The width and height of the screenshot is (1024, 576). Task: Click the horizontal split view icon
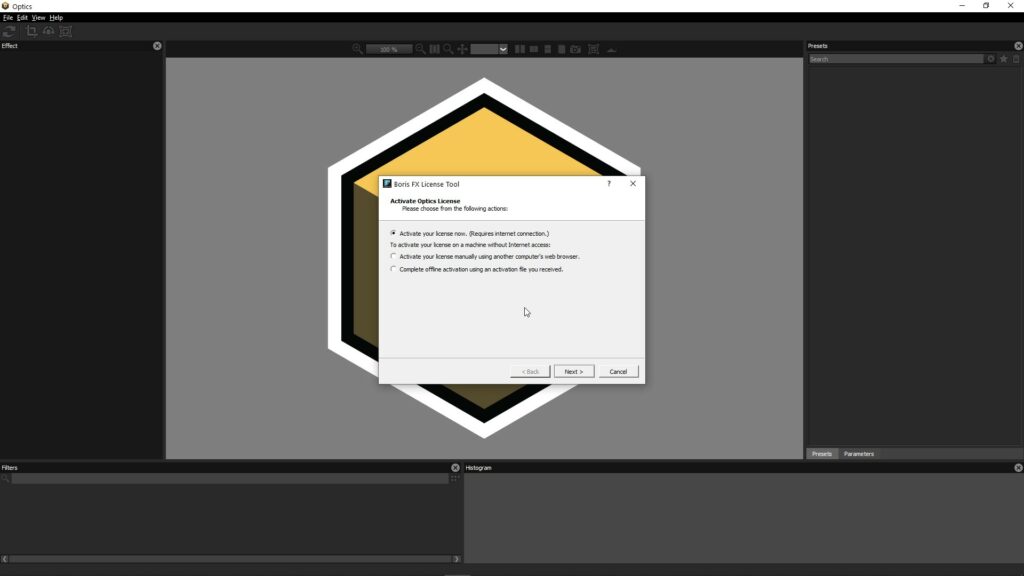point(534,49)
